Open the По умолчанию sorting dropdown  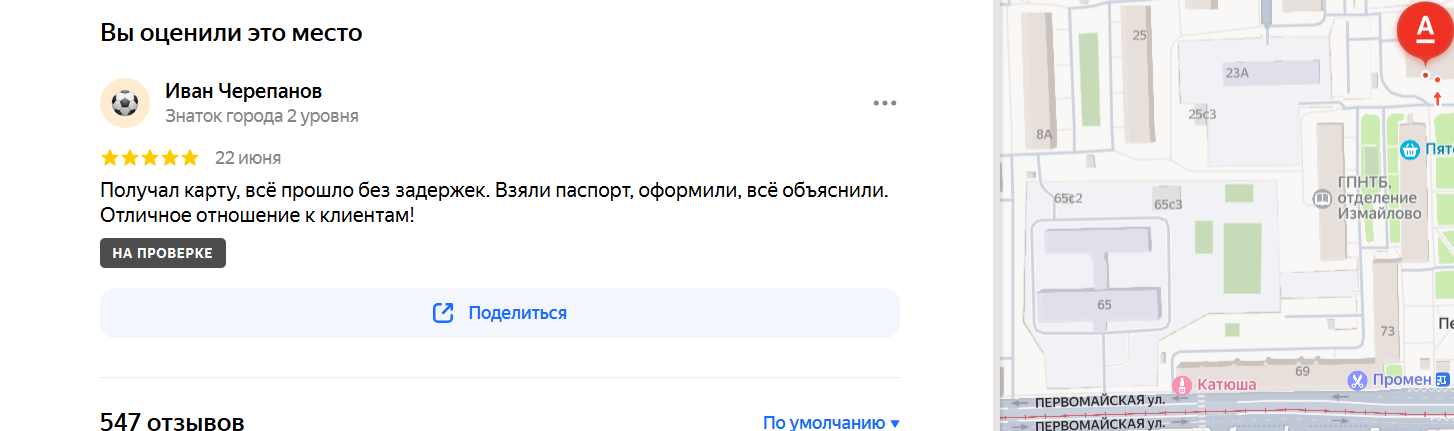click(x=831, y=422)
